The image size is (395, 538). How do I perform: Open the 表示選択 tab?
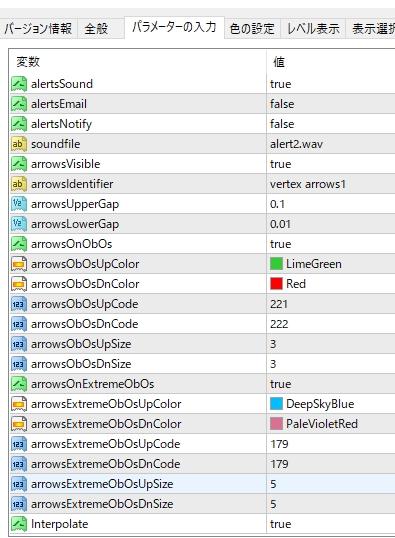[371, 28]
